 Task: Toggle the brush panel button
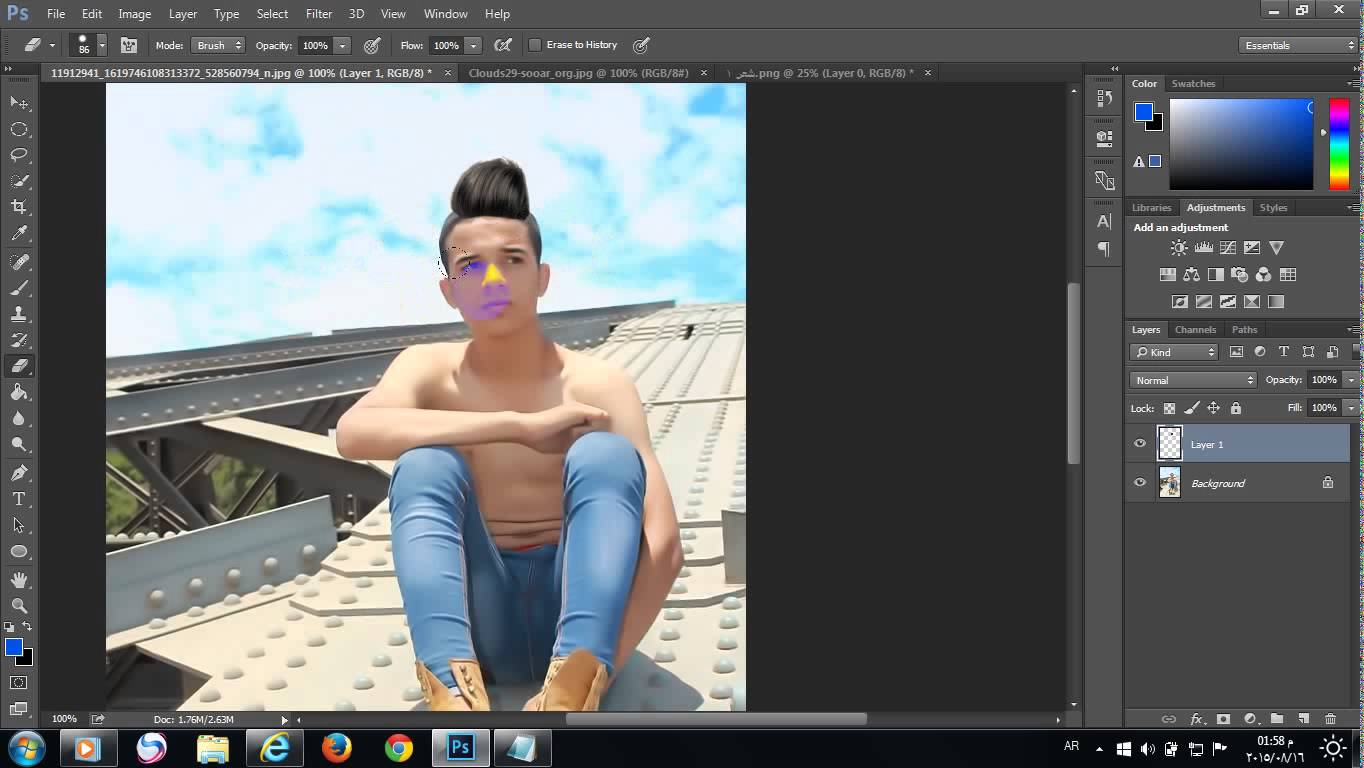pos(129,45)
